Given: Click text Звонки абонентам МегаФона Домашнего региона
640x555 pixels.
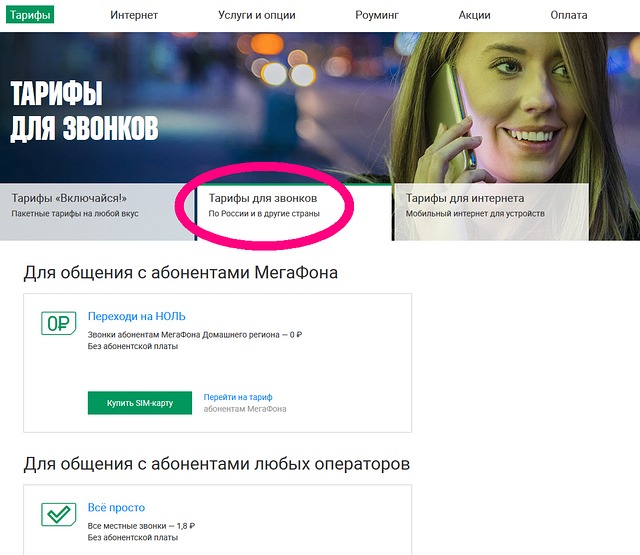Looking at the screenshot, I should click(x=184, y=335).
